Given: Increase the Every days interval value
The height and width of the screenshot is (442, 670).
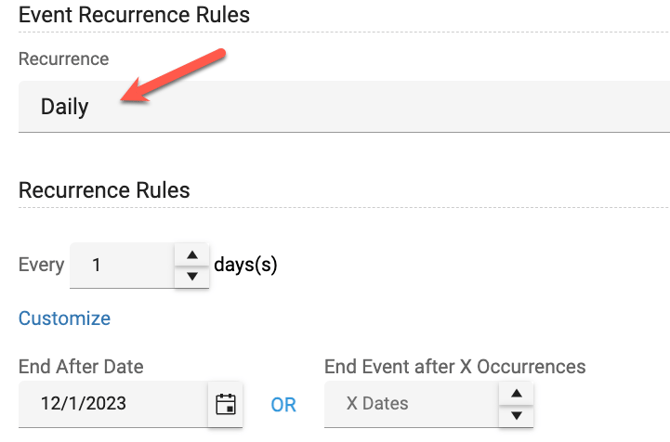Looking at the screenshot, I should (x=192, y=254).
